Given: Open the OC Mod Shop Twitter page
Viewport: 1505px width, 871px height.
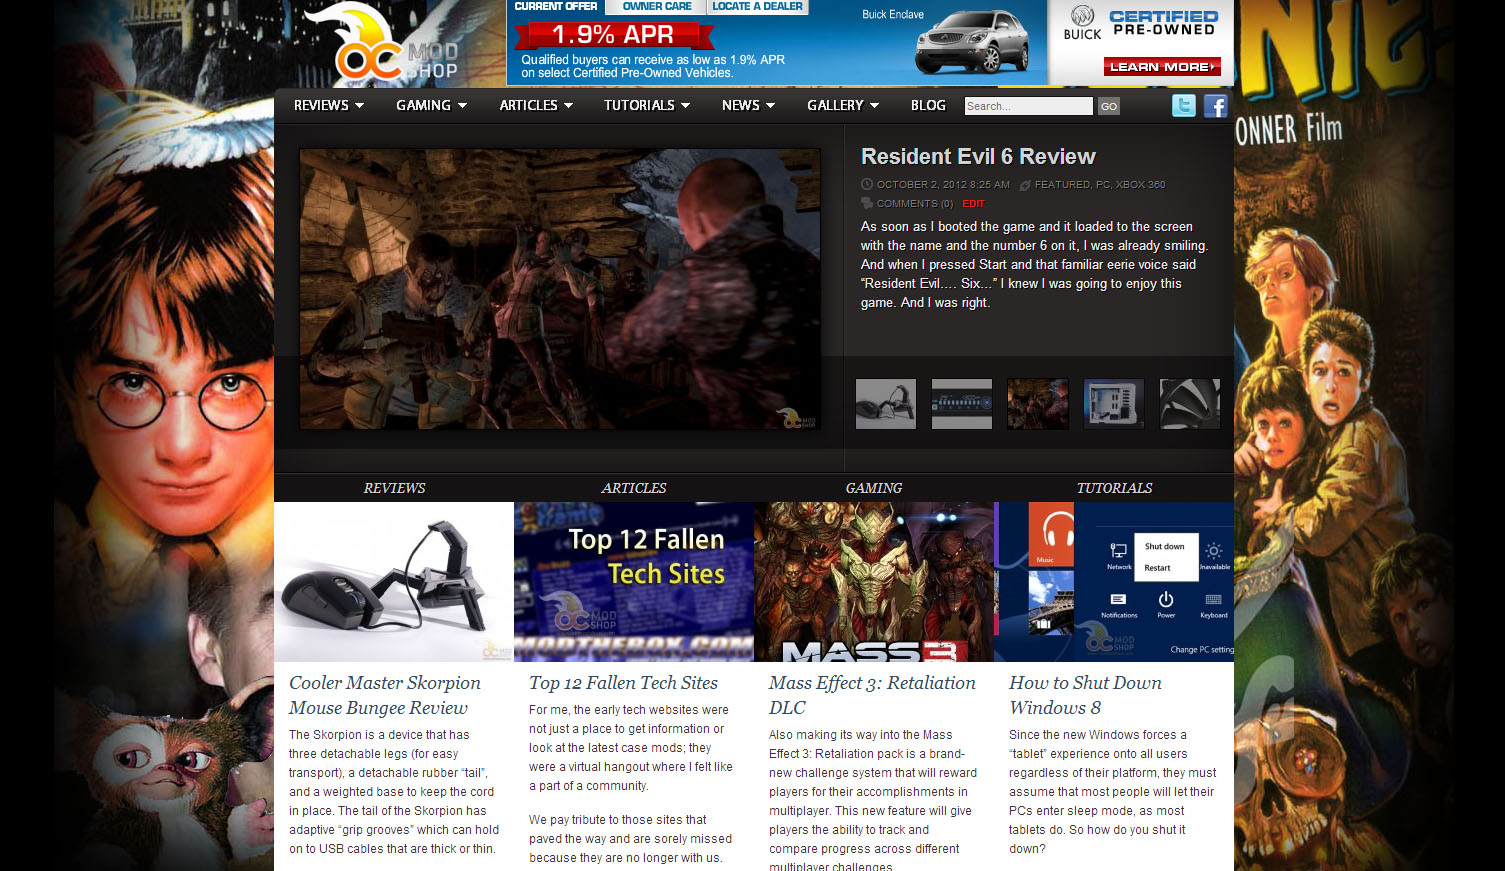Looking at the screenshot, I should (x=1183, y=105).
